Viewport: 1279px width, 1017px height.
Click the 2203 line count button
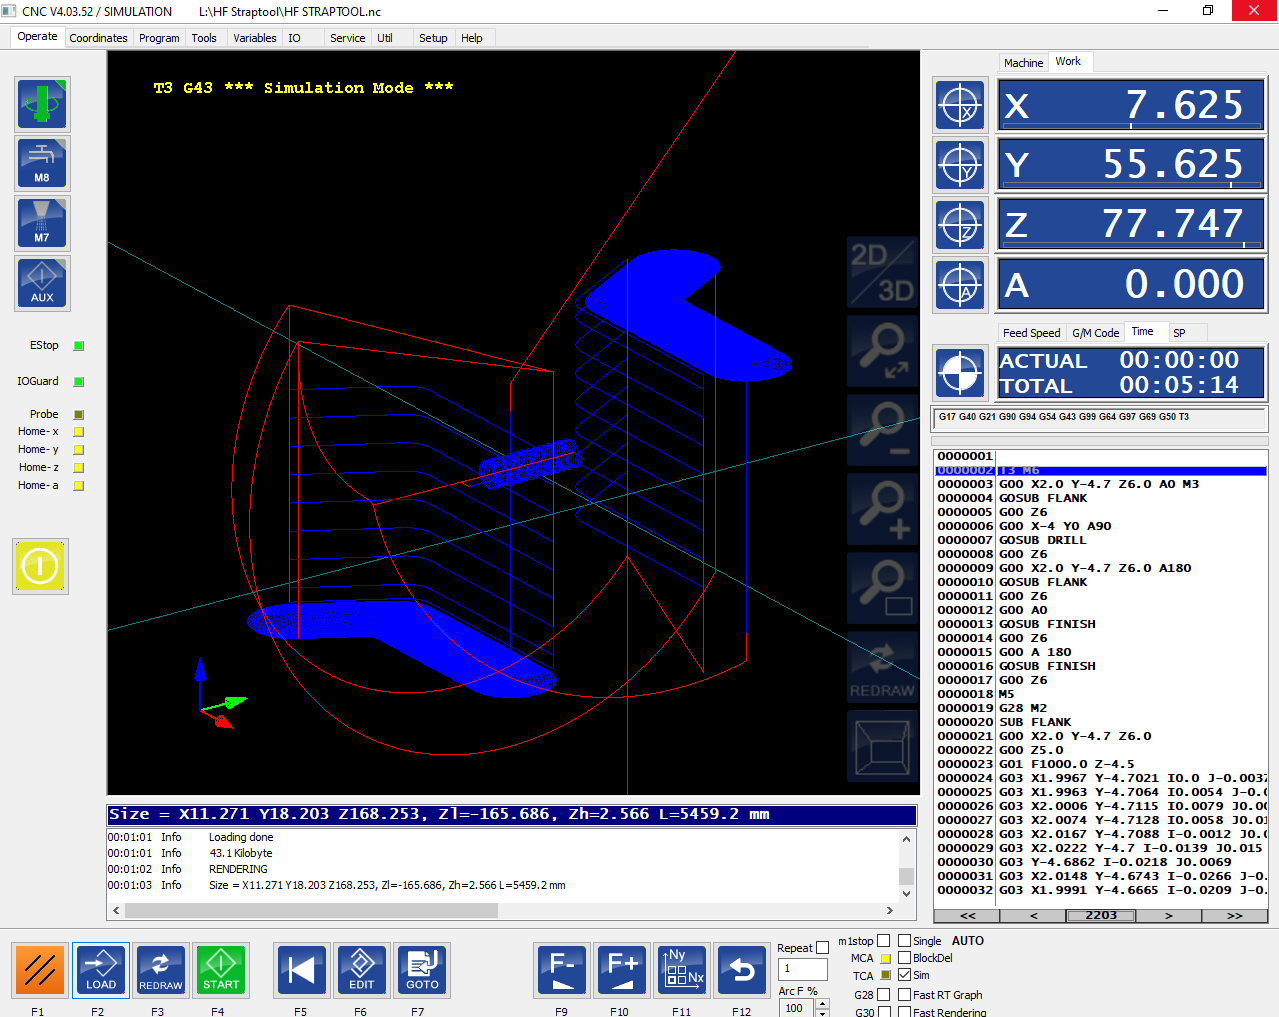tap(1101, 916)
